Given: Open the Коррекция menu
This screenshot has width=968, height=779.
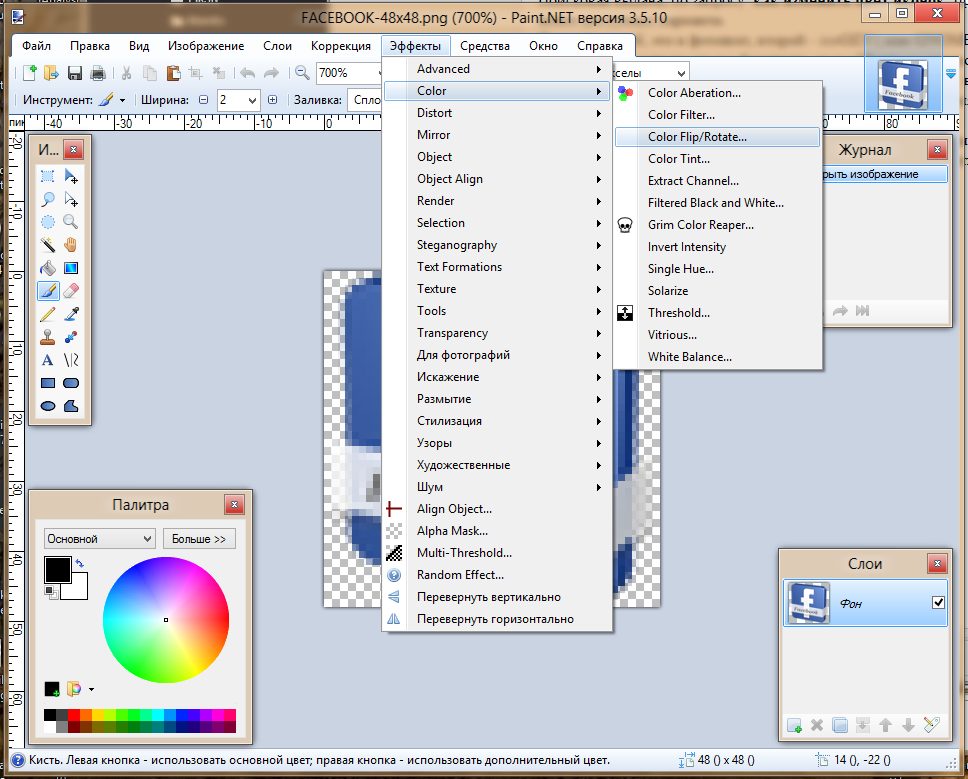Looking at the screenshot, I should 341,46.
